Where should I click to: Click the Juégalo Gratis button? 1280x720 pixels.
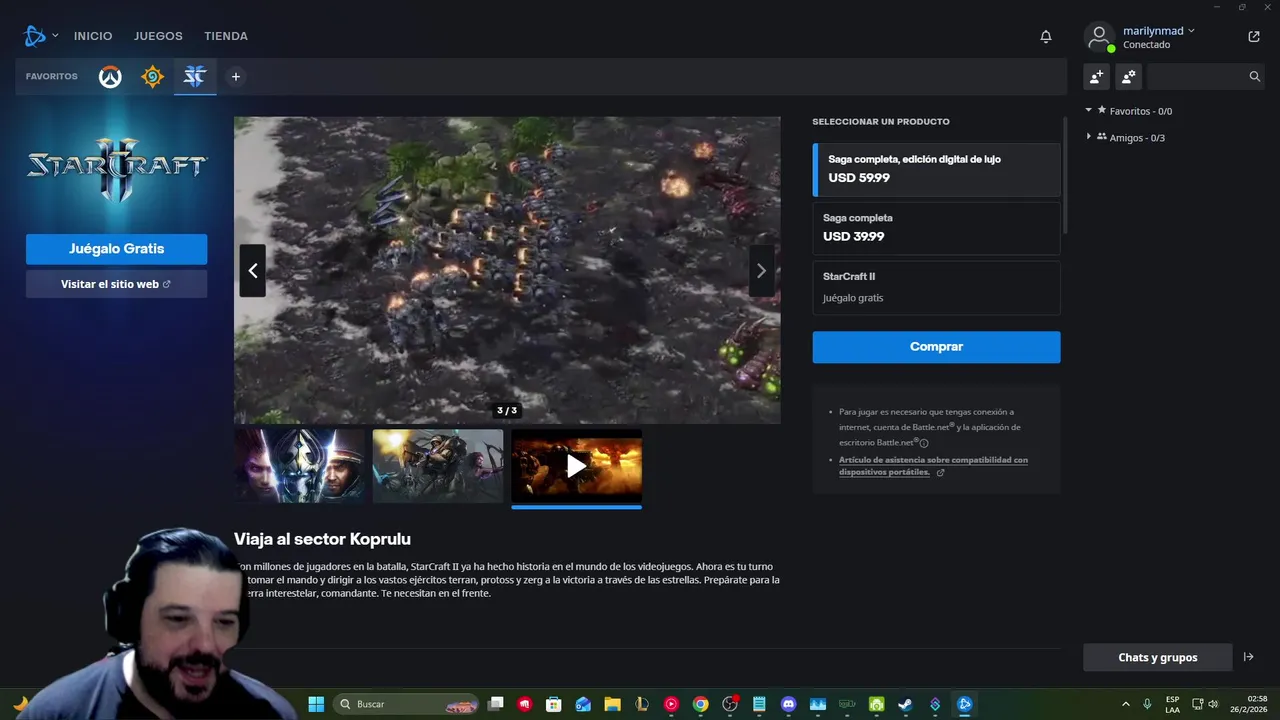[x=116, y=249]
